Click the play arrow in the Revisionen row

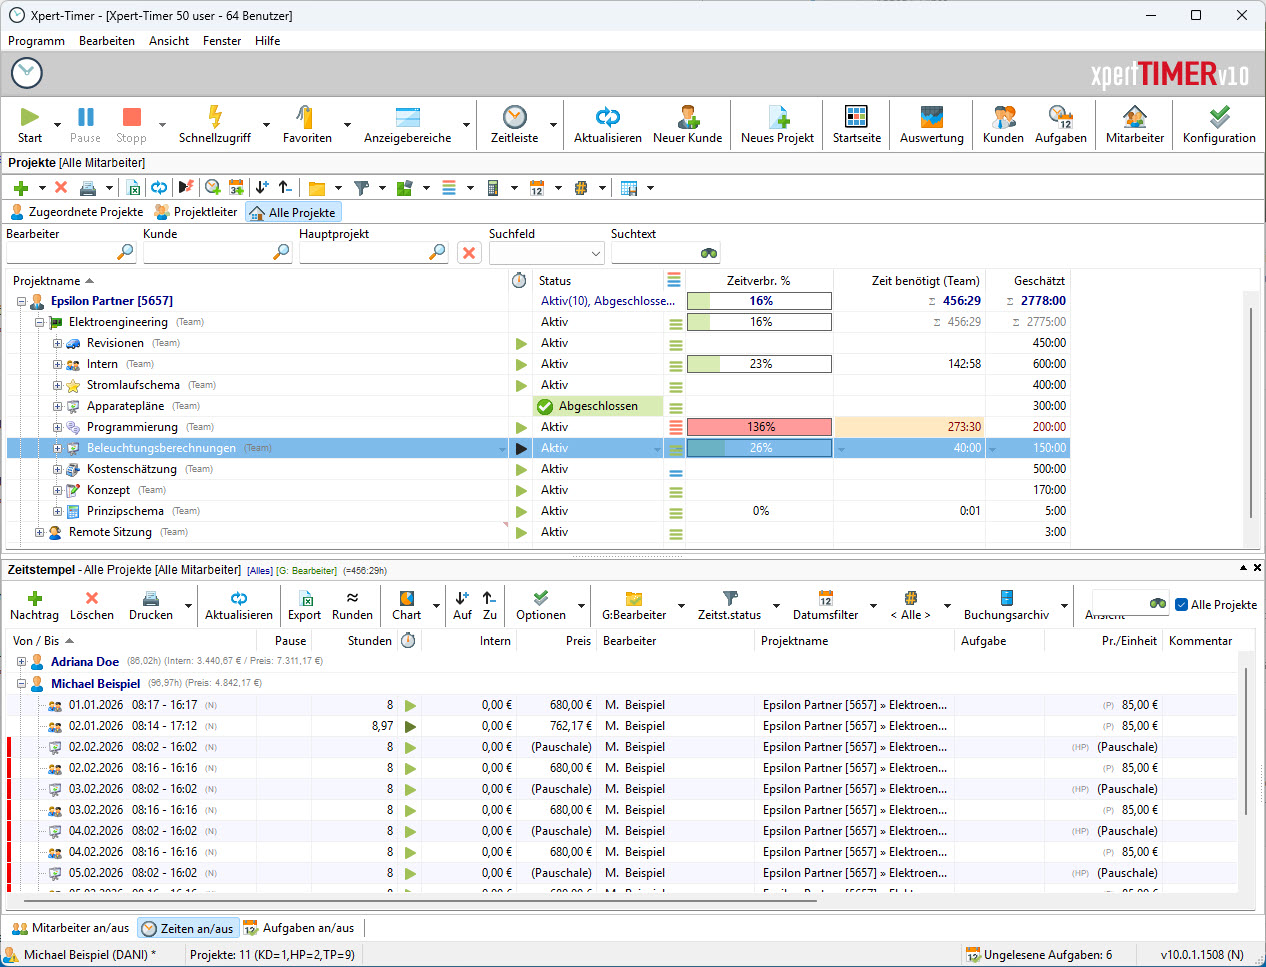pos(521,343)
